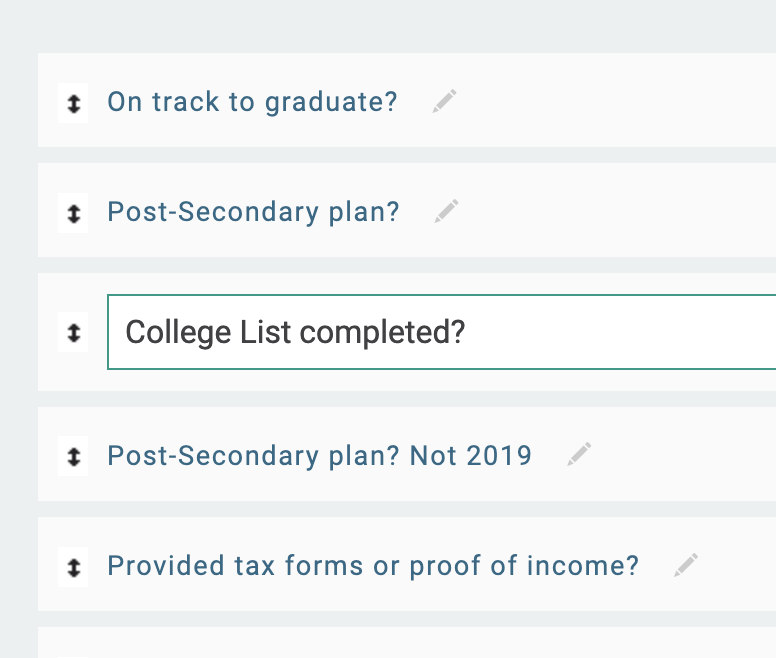This screenshot has height=658, width=776.
Task: Click pencil icon next to Post-Secondary plan?
Action: click(446, 211)
